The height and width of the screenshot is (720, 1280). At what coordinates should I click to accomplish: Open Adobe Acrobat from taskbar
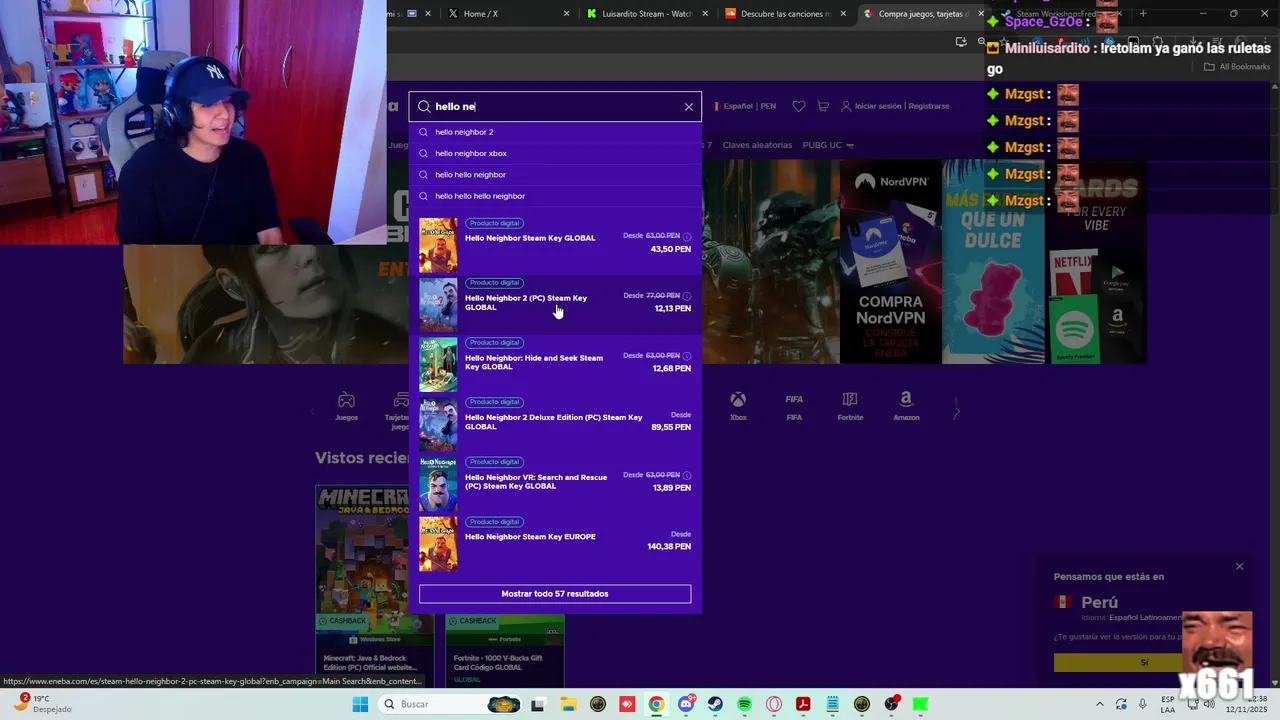tap(803, 704)
